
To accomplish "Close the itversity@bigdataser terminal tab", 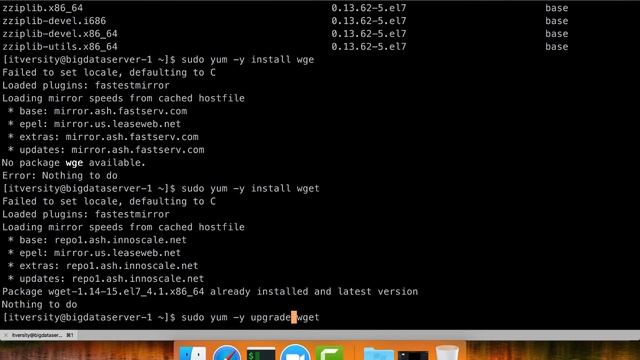I will coord(5,335).
